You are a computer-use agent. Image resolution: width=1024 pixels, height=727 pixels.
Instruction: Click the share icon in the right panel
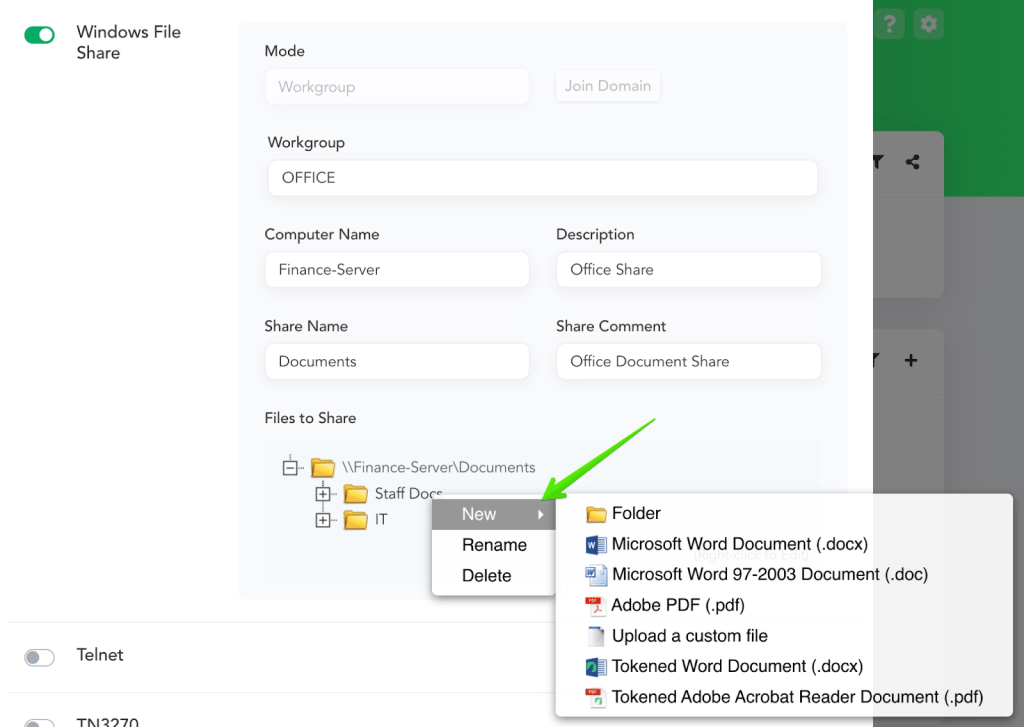912,162
